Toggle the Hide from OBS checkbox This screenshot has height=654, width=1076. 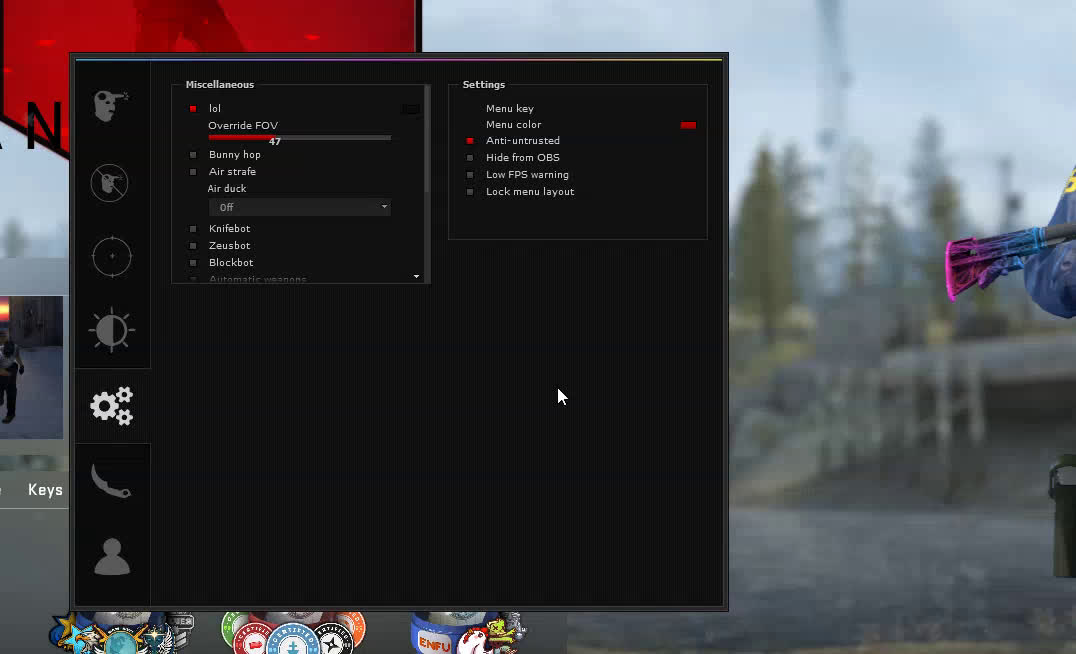[470, 158]
